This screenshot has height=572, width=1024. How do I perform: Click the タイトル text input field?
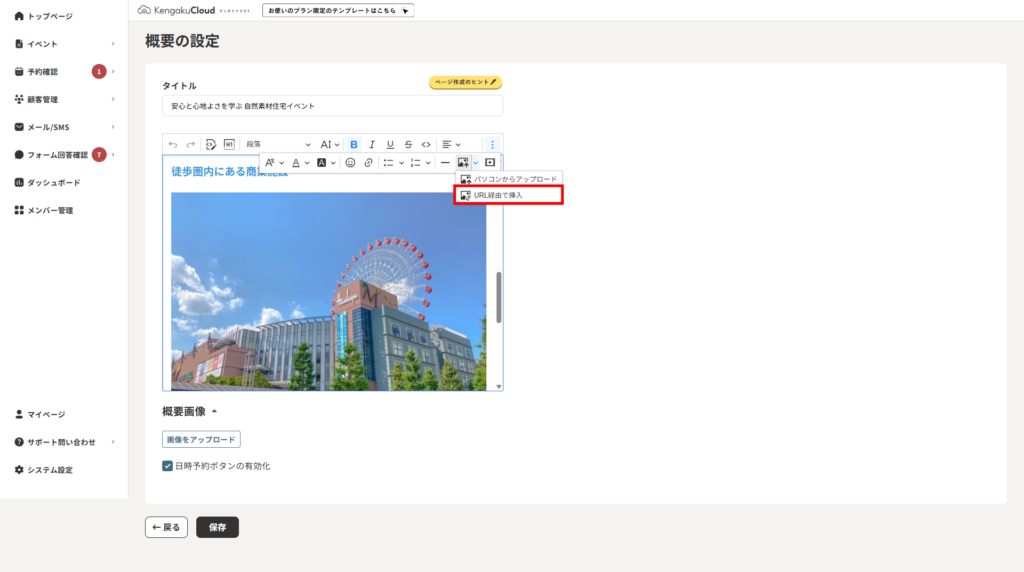[x=332, y=106]
